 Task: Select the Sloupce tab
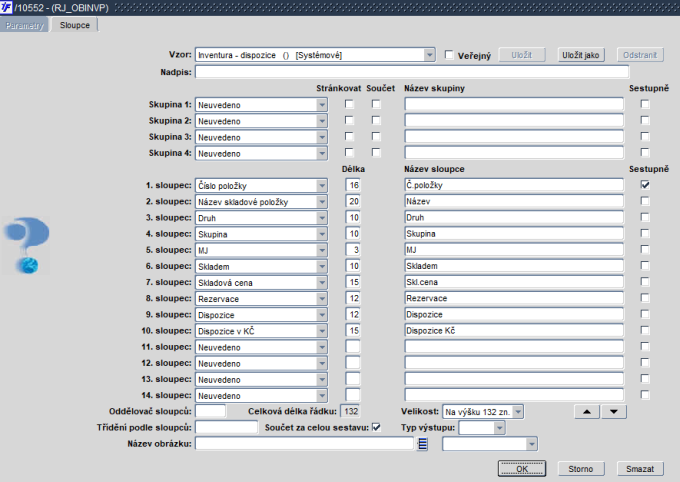click(x=75, y=25)
